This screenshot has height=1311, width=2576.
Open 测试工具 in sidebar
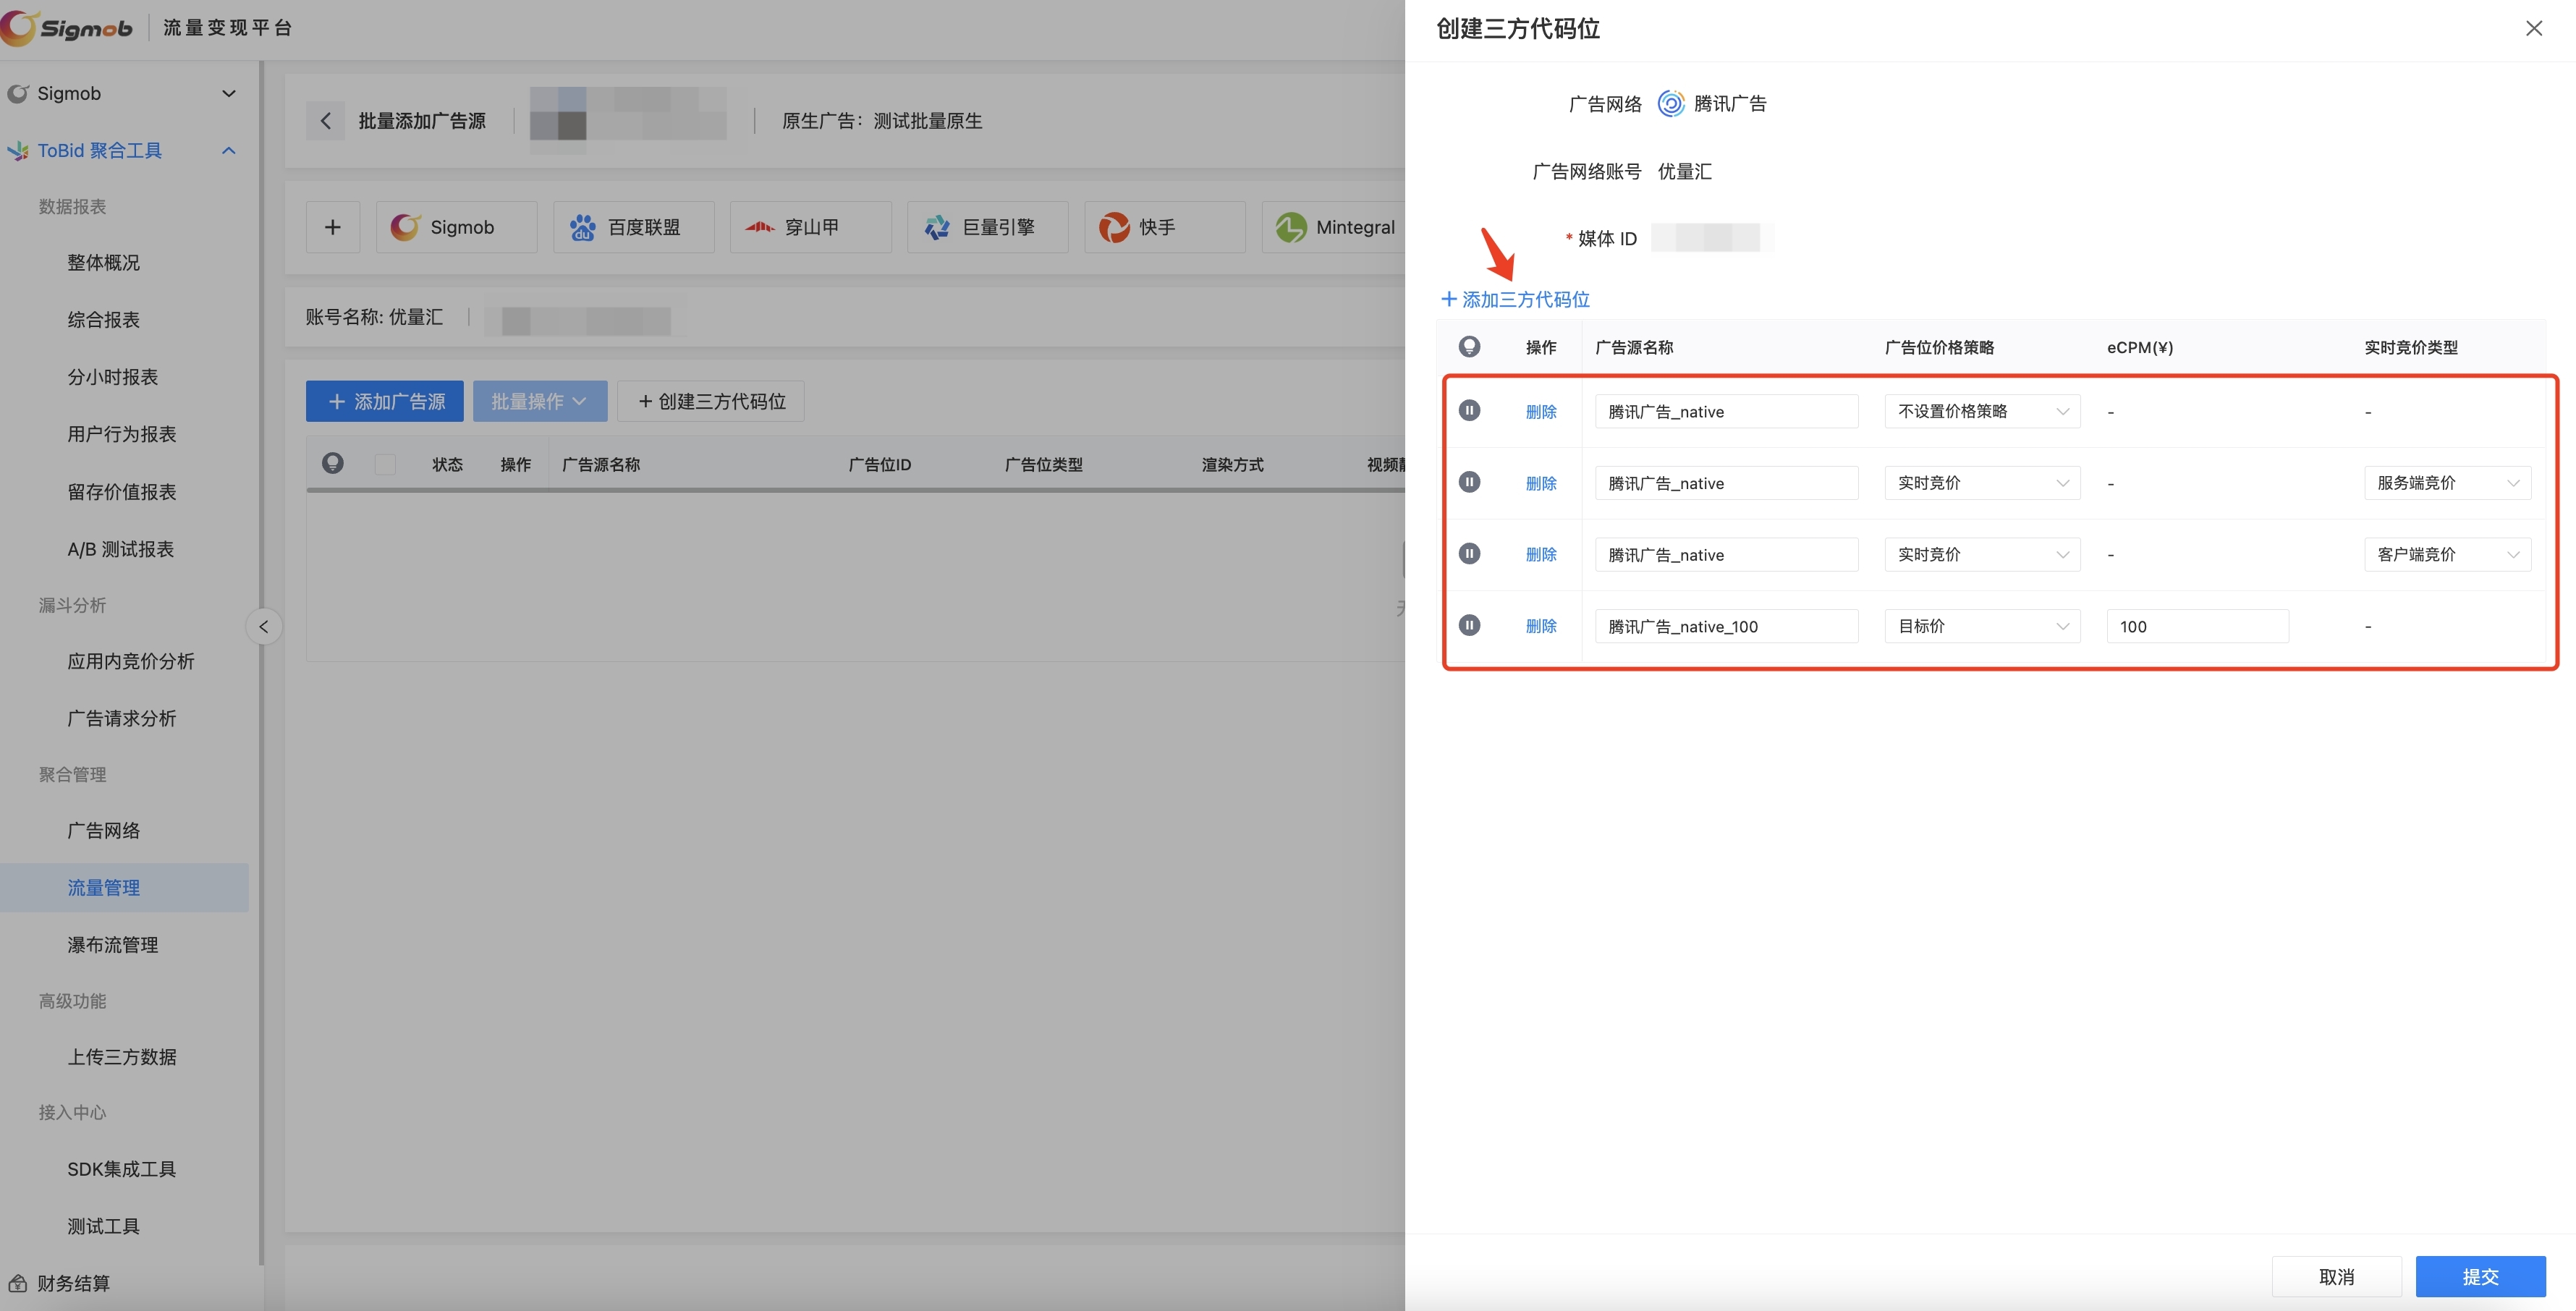pos(104,1226)
